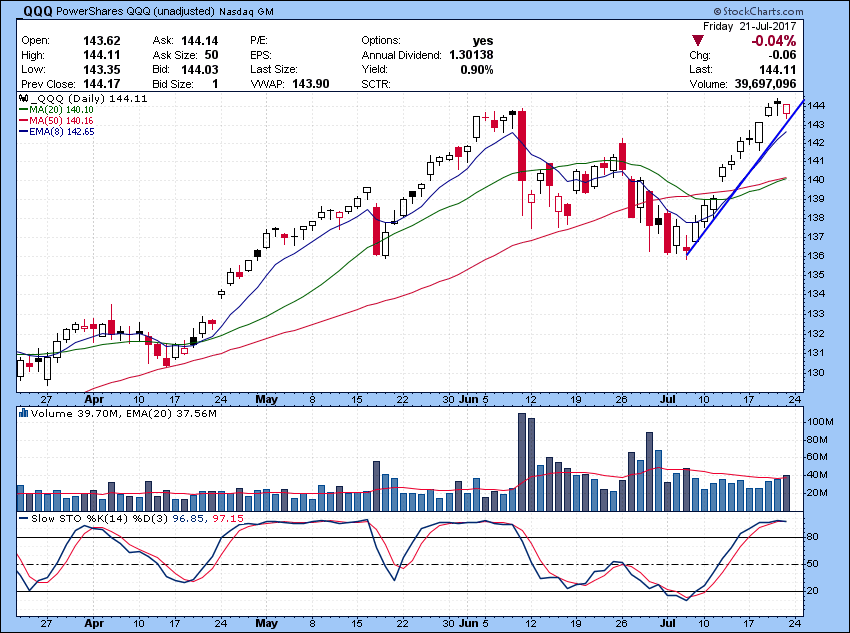The image size is (850, 633).
Task: Click the _QQQ (Daily) 144.11 legend label
Action: pyautogui.click(x=89, y=99)
